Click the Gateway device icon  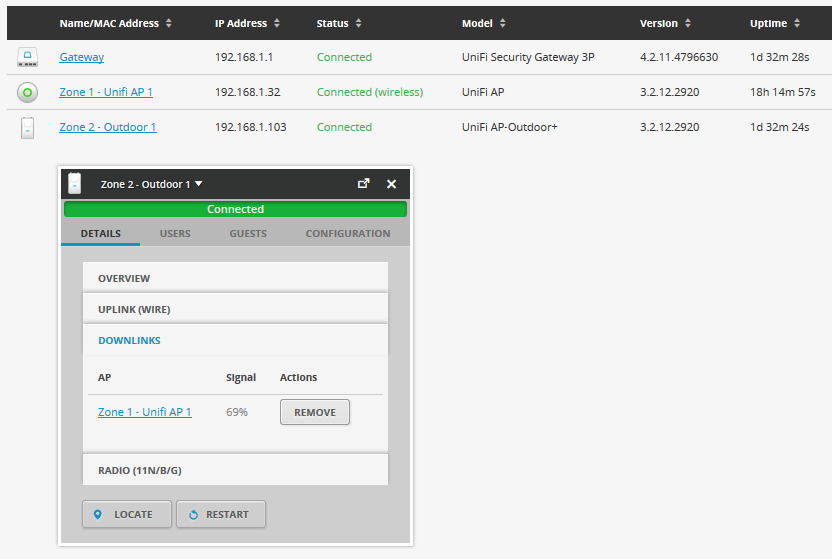(27, 58)
